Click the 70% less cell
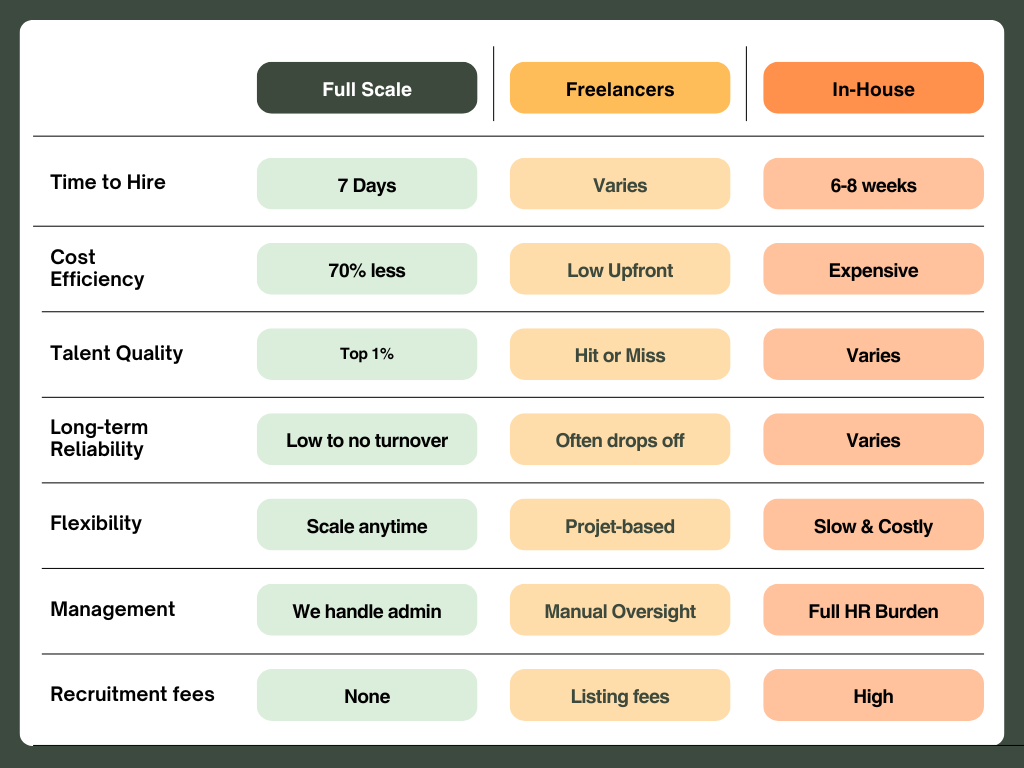 click(x=367, y=269)
